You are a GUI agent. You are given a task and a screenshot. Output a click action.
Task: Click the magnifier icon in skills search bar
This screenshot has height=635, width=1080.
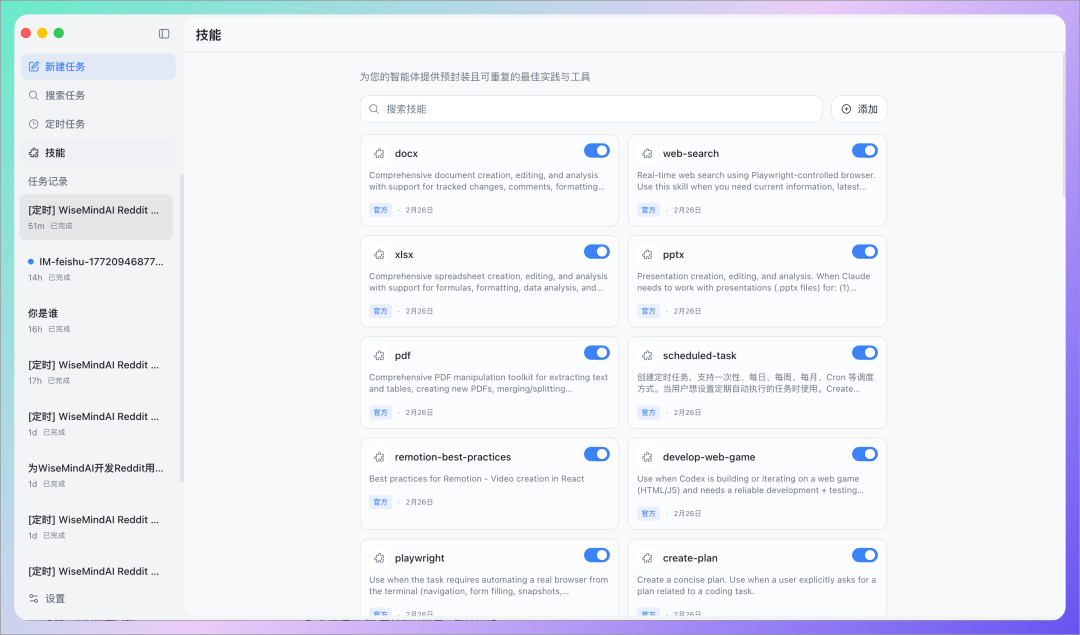pyautogui.click(x=374, y=109)
